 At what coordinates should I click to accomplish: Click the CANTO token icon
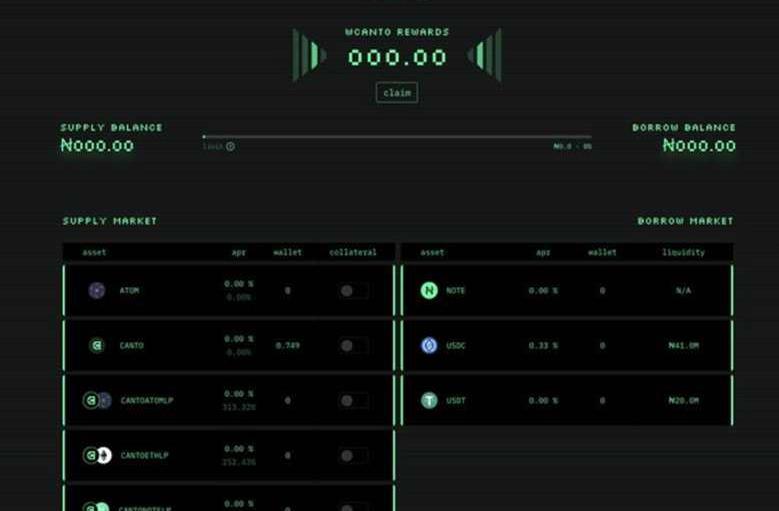97,346
